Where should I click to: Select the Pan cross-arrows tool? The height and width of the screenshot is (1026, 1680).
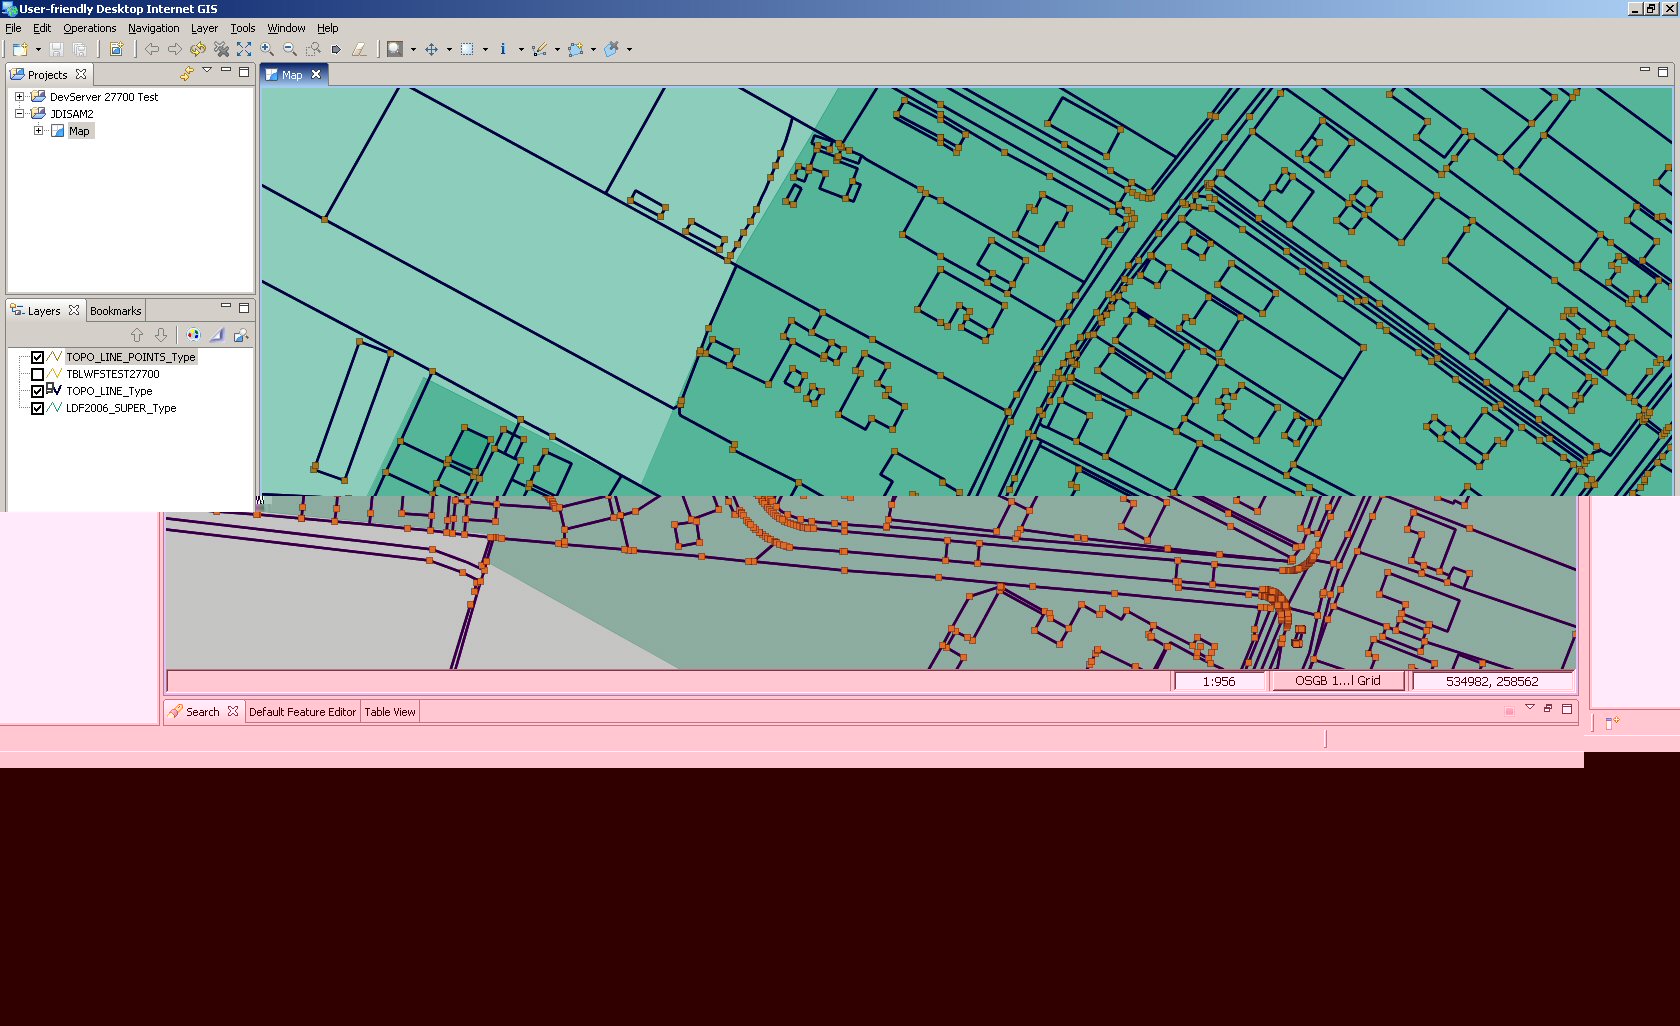pos(431,49)
